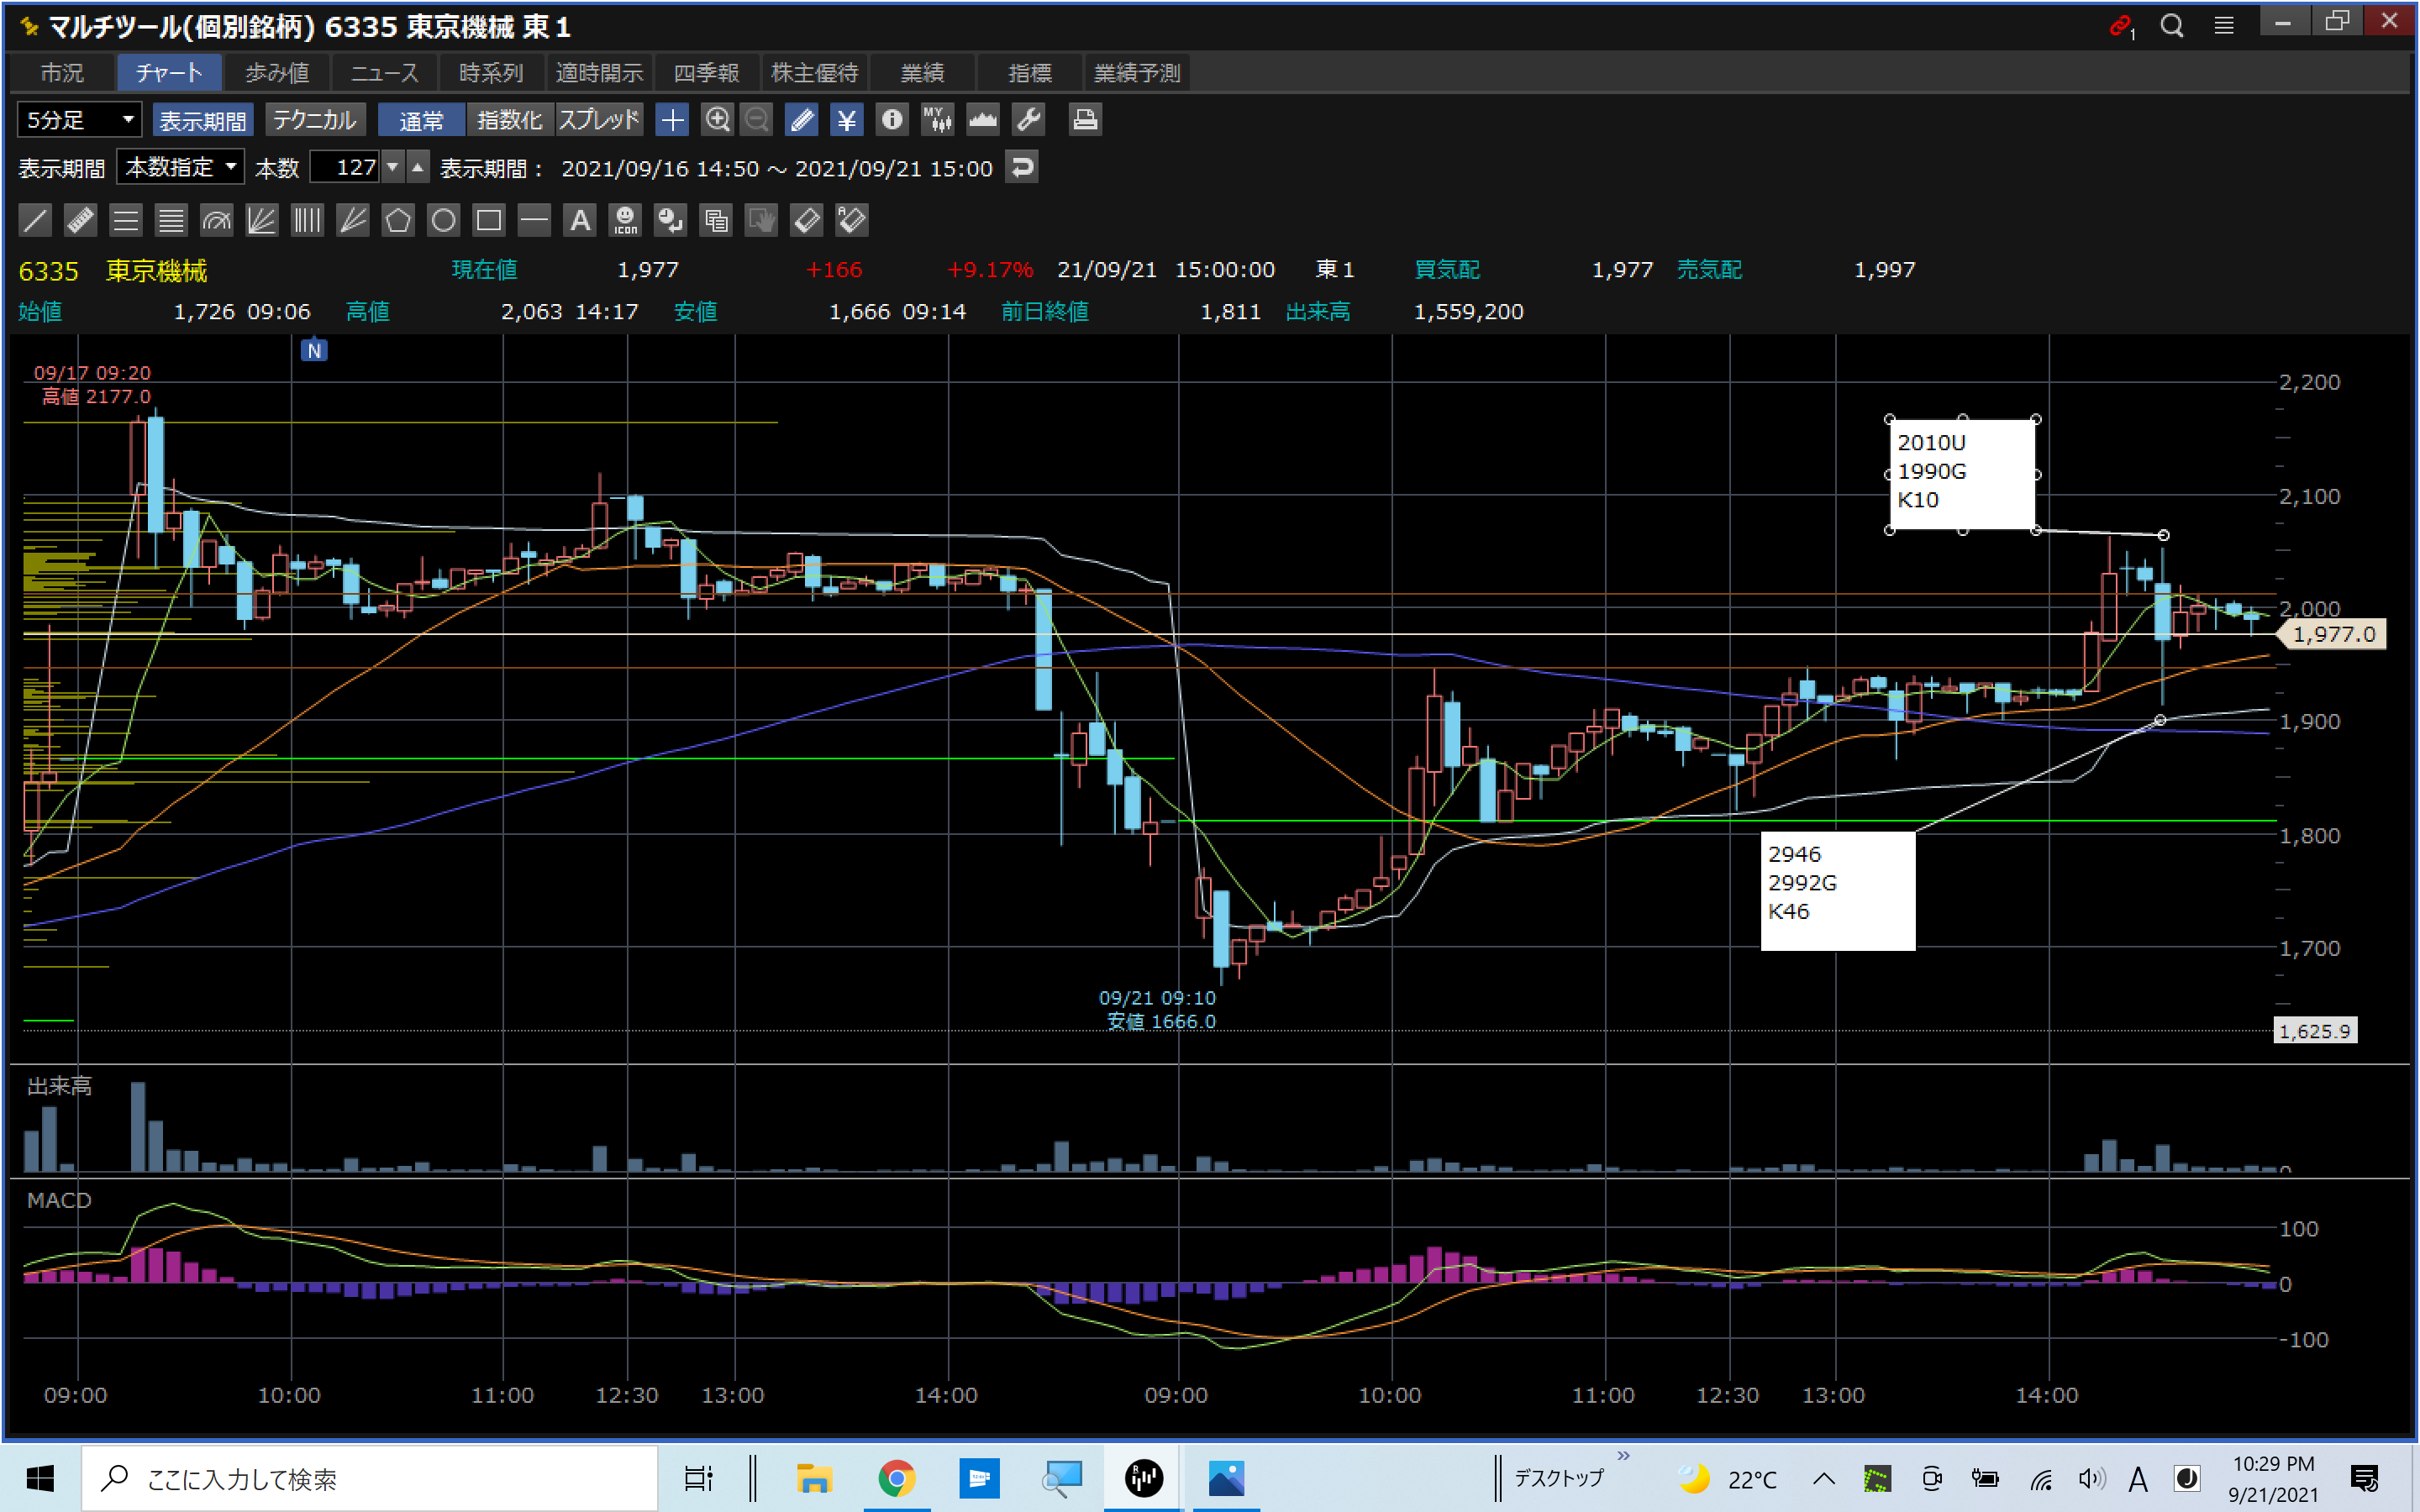The image size is (2420, 1512).
Task: Select the text annotation tool A
Action: coord(580,220)
